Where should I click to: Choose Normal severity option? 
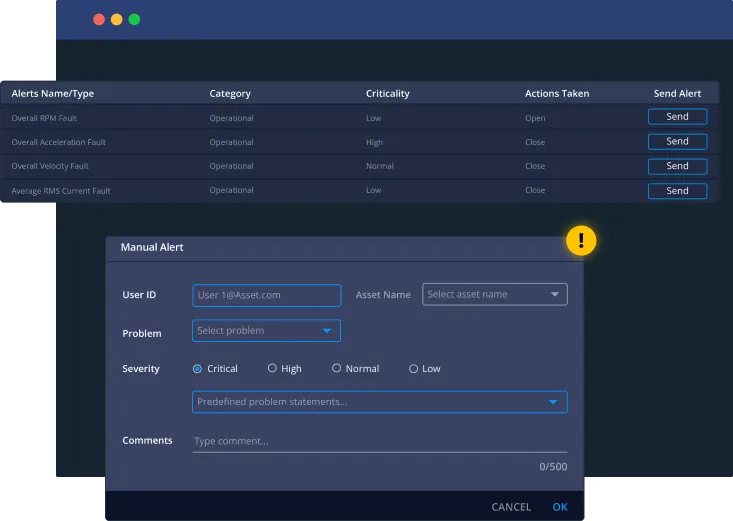337,369
